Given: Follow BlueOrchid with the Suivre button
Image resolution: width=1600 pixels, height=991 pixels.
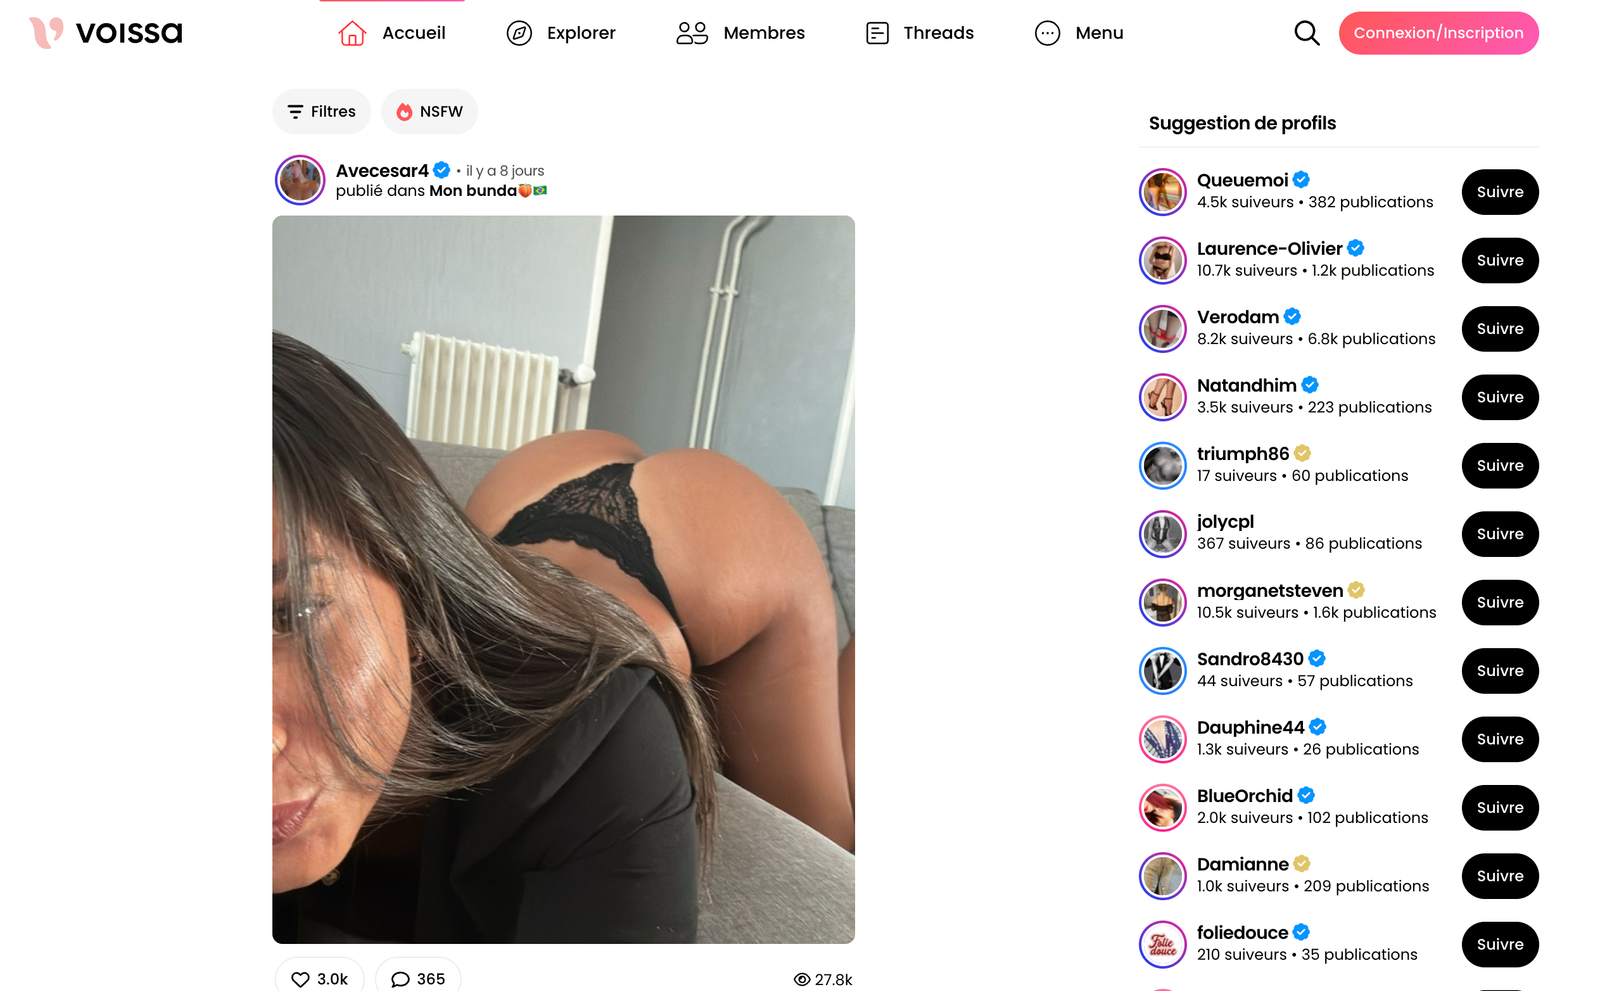Looking at the screenshot, I should [x=1500, y=808].
